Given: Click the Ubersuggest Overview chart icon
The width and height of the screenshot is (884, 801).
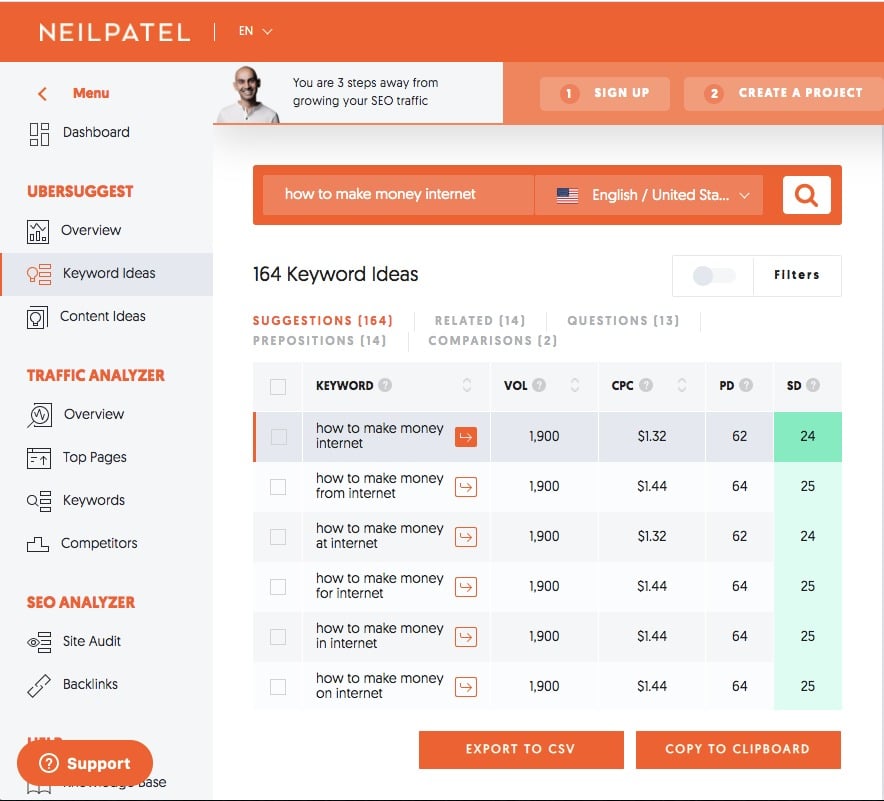Looking at the screenshot, I should [38, 232].
